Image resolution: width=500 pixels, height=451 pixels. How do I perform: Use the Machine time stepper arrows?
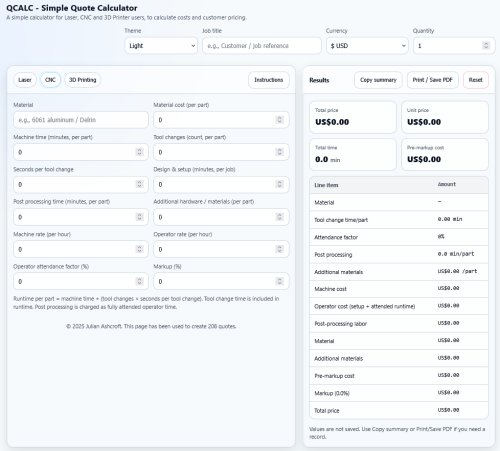[x=140, y=152]
